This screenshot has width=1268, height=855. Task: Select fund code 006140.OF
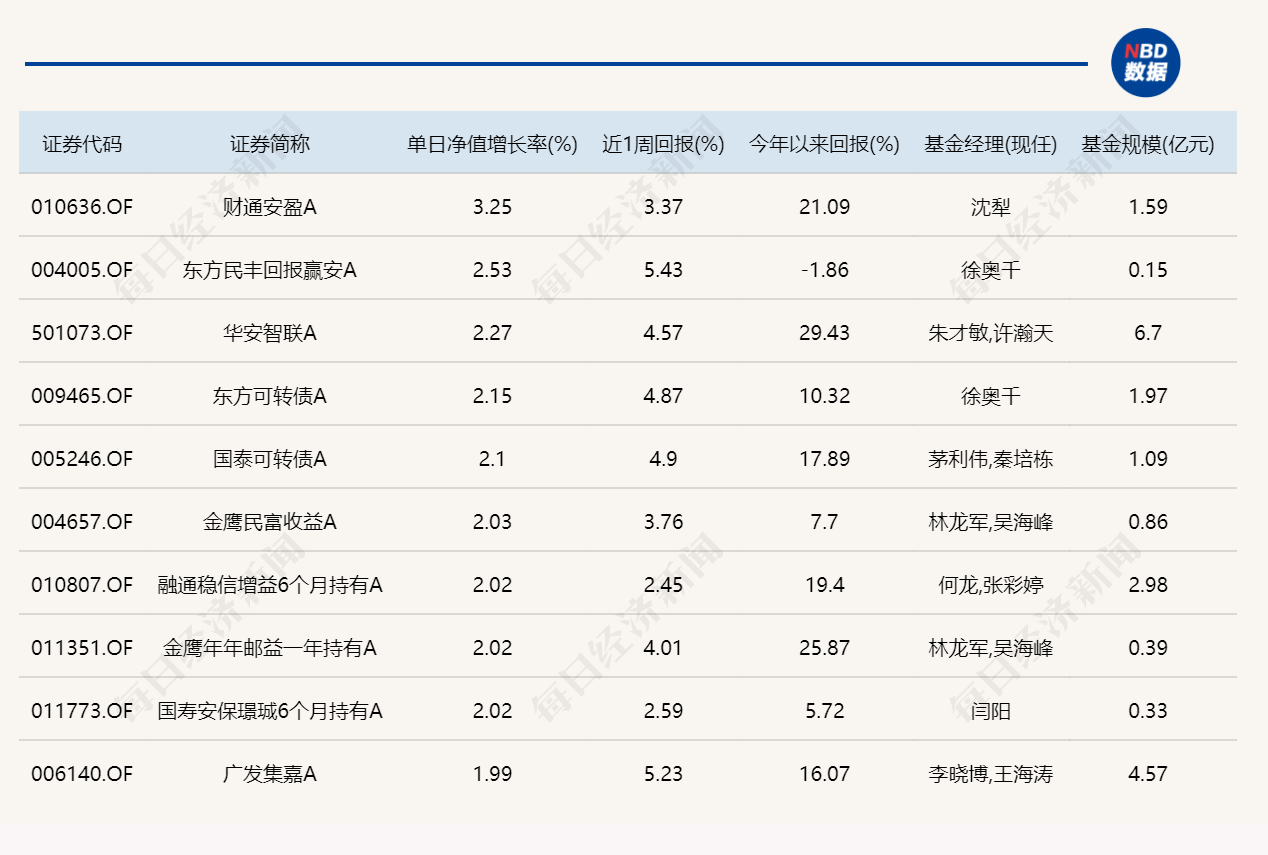pos(82,774)
